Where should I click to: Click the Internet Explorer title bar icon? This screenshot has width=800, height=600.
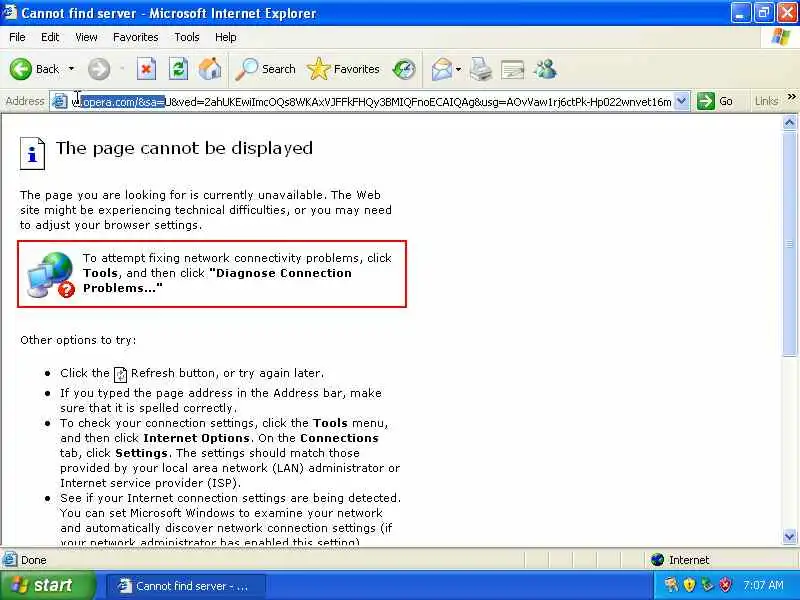click(x=9, y=12)
